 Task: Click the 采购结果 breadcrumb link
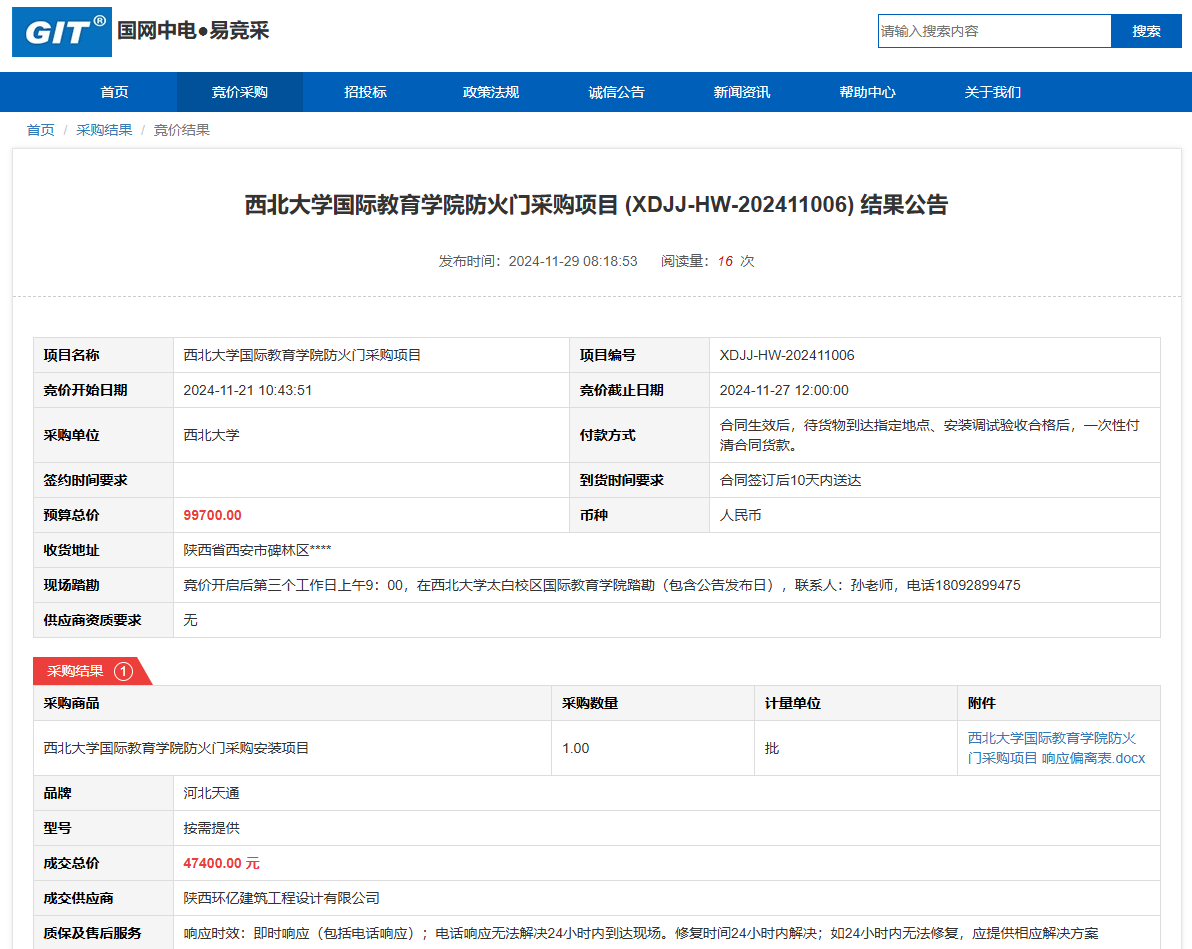(x=104, y=130)
